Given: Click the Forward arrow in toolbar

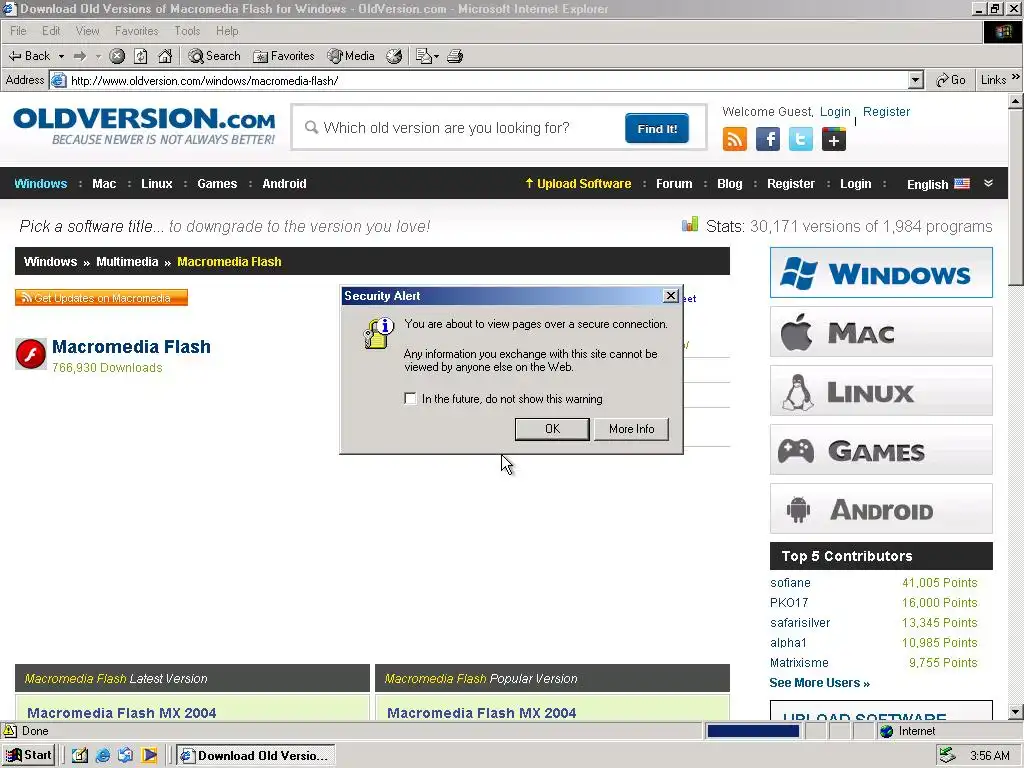Looking at the screenshot, I should click(80, 56).
